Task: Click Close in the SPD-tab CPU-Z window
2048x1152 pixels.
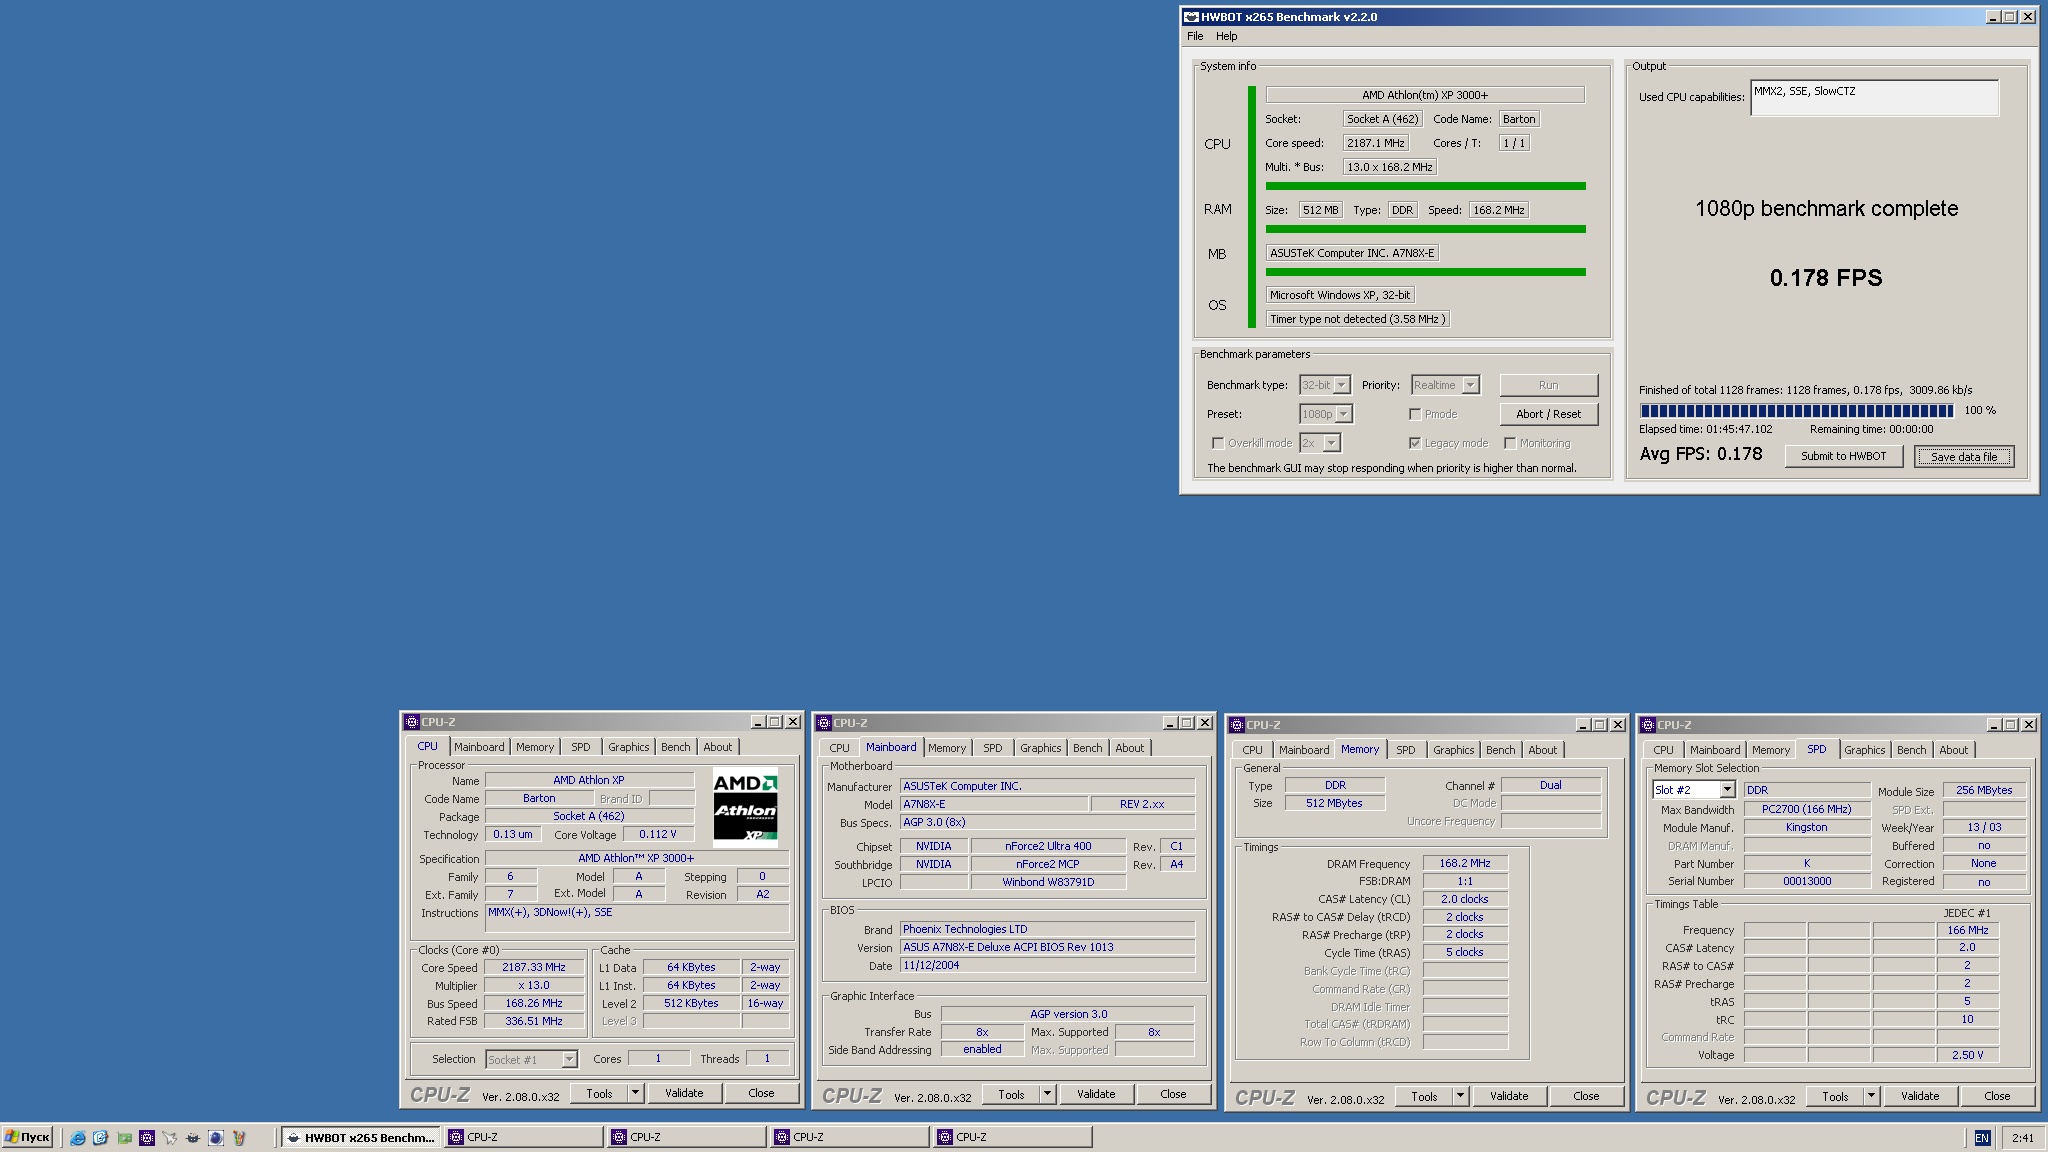Action: 1997,1096
